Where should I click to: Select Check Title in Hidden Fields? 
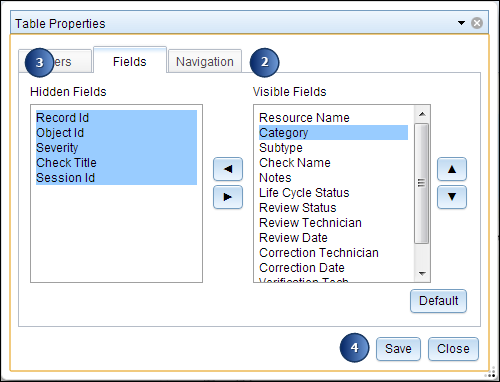point(116,163)
